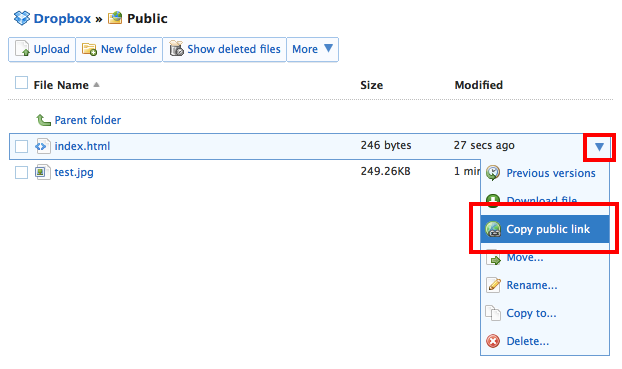This screenshot has width=622, height=369.
Task: Click the File Name column header
Action: (61, 85)
